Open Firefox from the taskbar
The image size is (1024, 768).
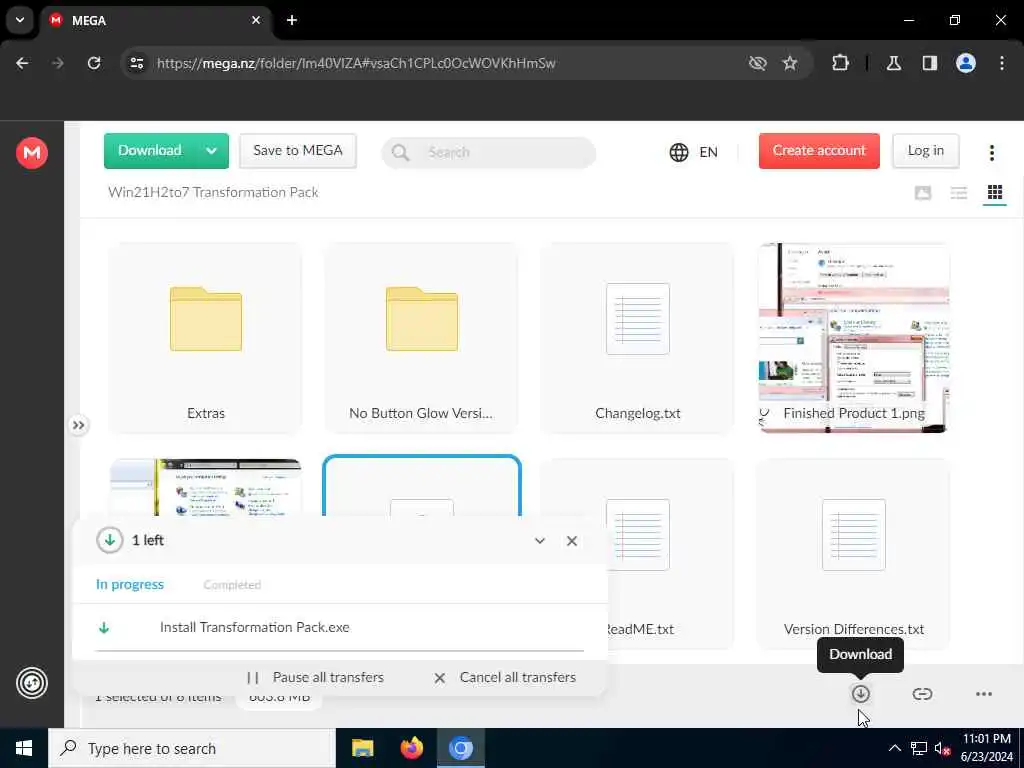pos(411,748)
